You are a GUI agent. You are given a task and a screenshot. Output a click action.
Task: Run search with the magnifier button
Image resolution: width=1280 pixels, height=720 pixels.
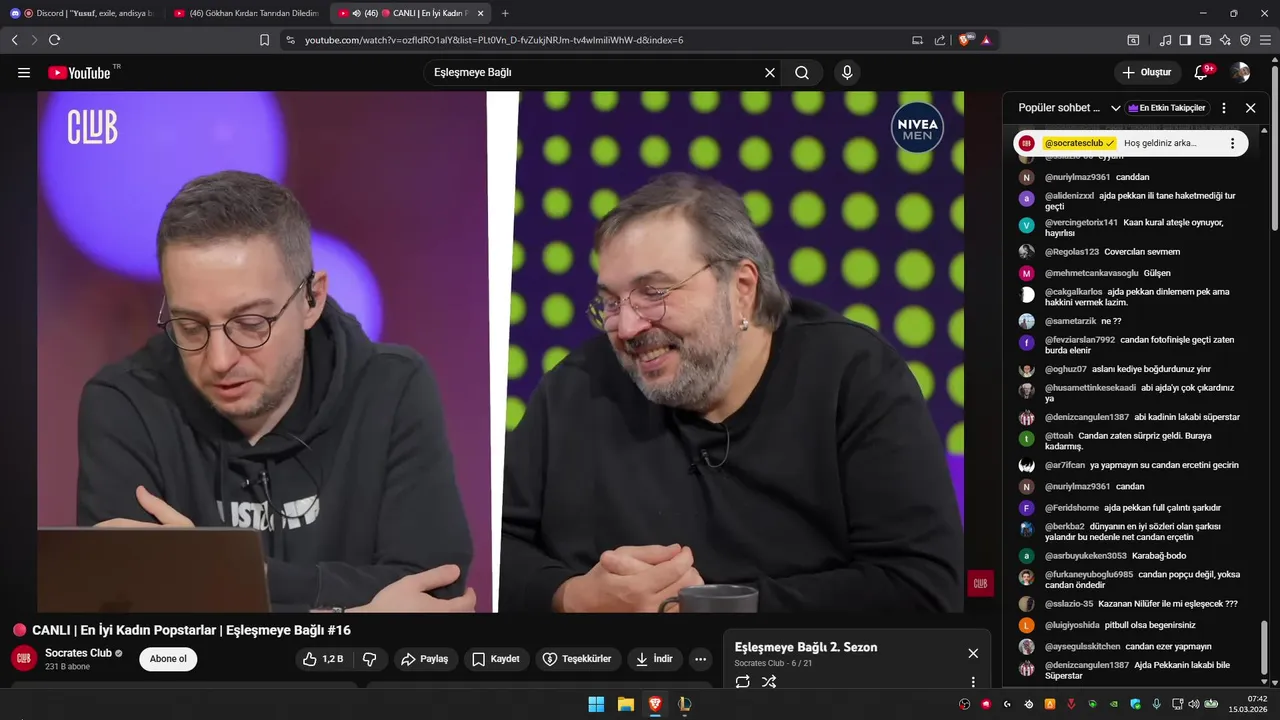(x=802, y=72)
